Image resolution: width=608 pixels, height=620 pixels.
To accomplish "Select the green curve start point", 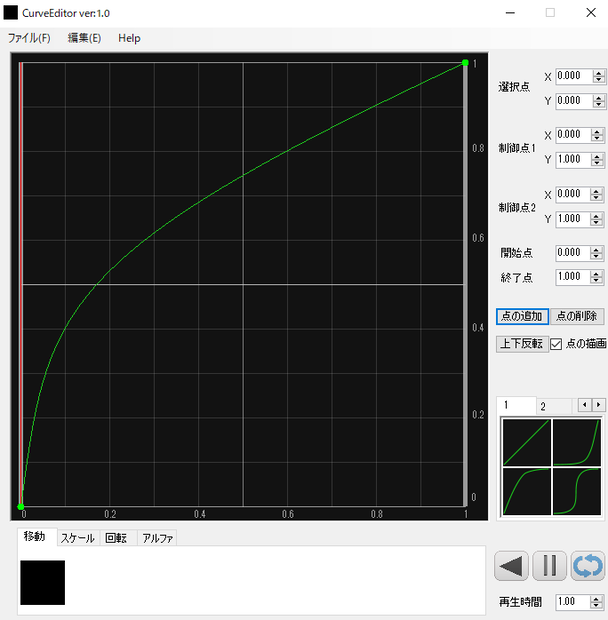I will (21, 507).
